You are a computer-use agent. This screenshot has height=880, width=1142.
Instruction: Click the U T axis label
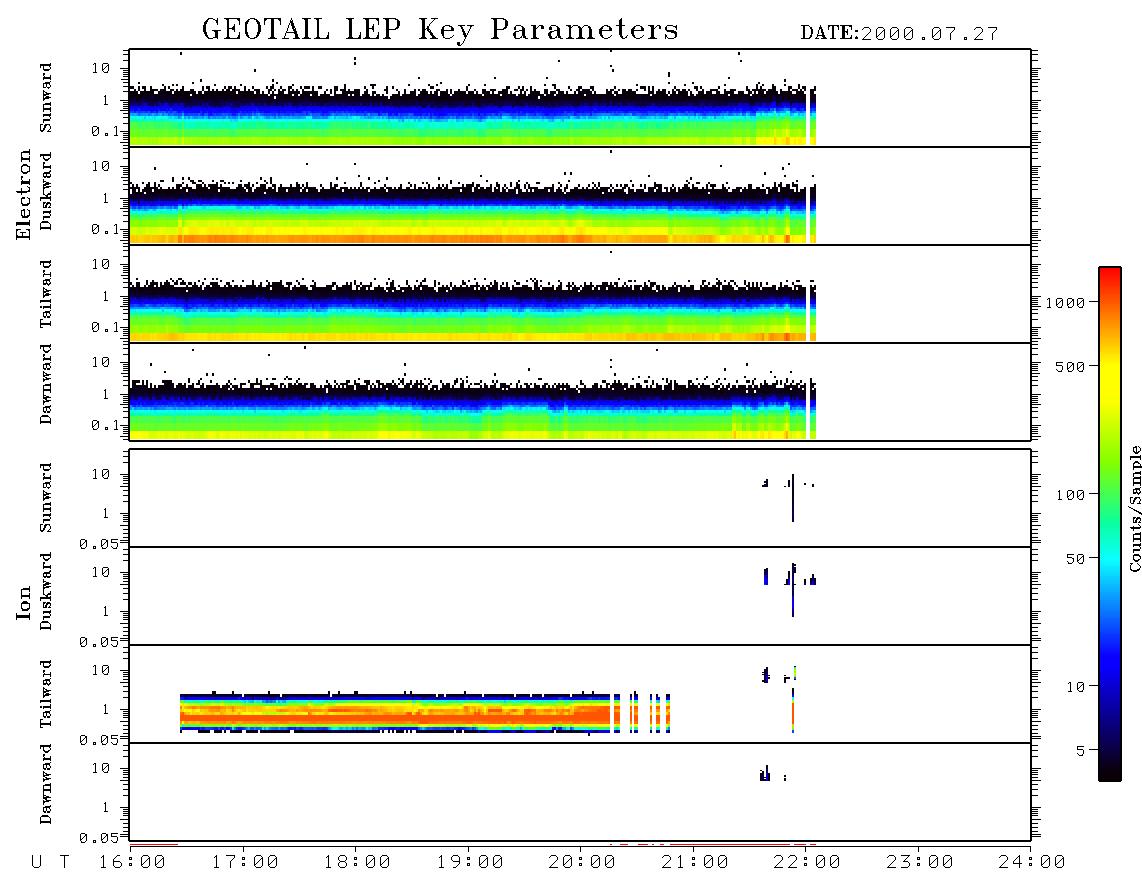(x=50, y=862)
